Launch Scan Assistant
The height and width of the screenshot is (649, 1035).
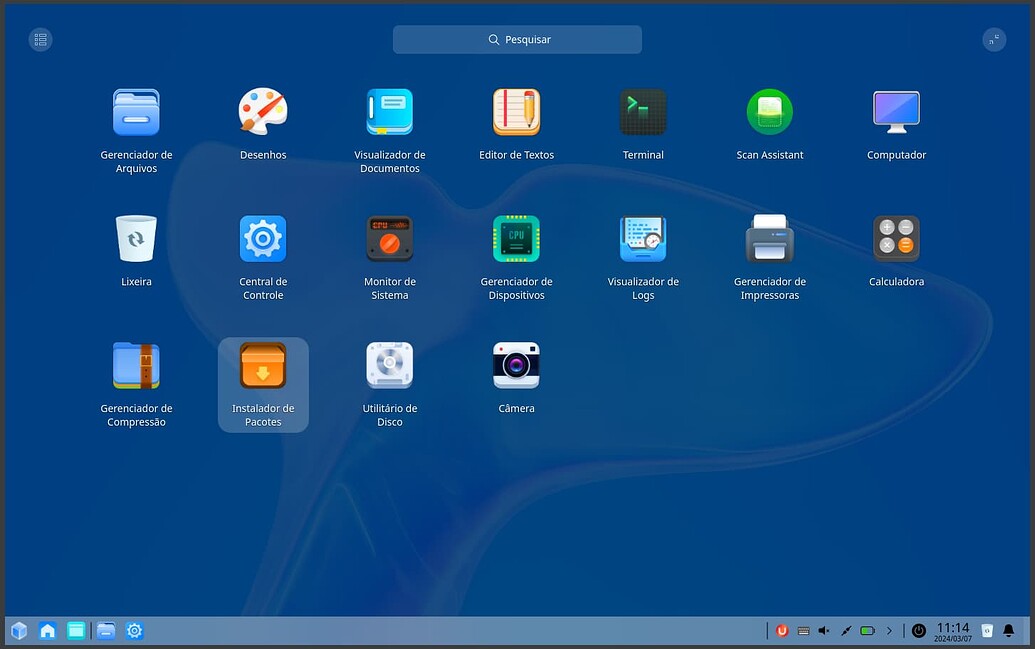(x=769, y=111)
